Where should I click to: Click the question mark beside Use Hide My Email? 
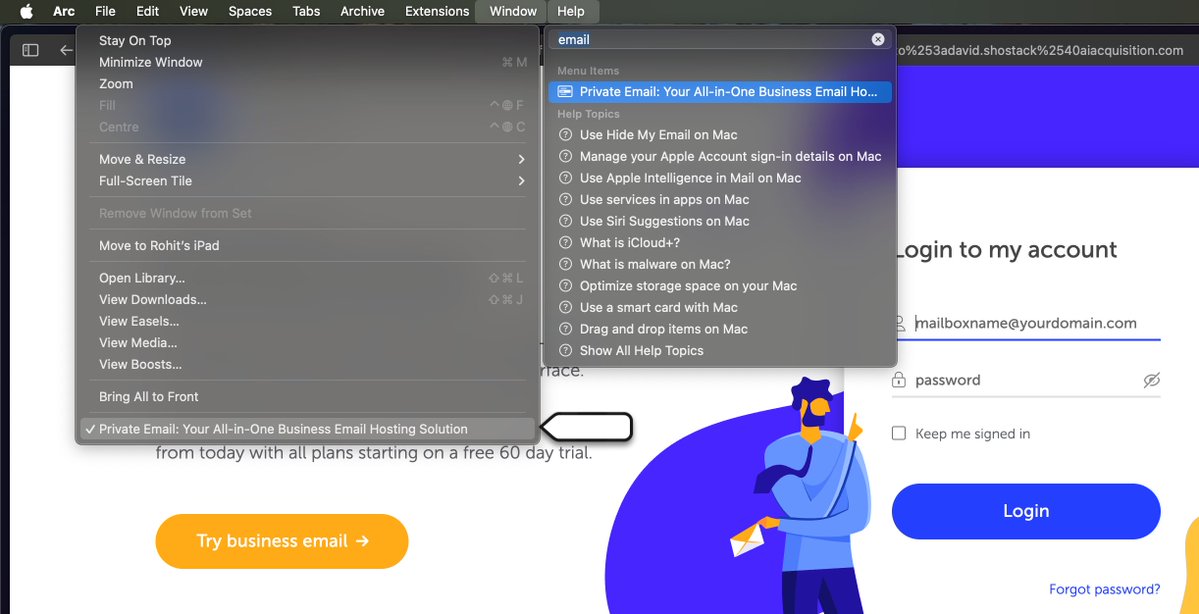[565, 135]
